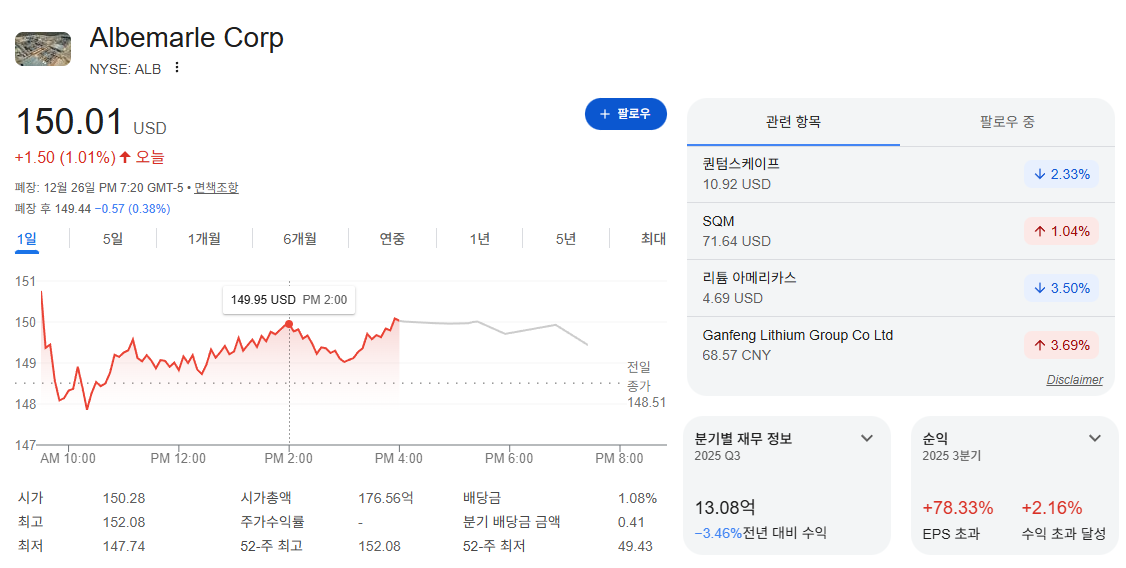Image resolution: width=1126 pixels, height=568 pixels.
Task: Select the 연중 year-to-date tab
Action: click(x=392, y=239)
